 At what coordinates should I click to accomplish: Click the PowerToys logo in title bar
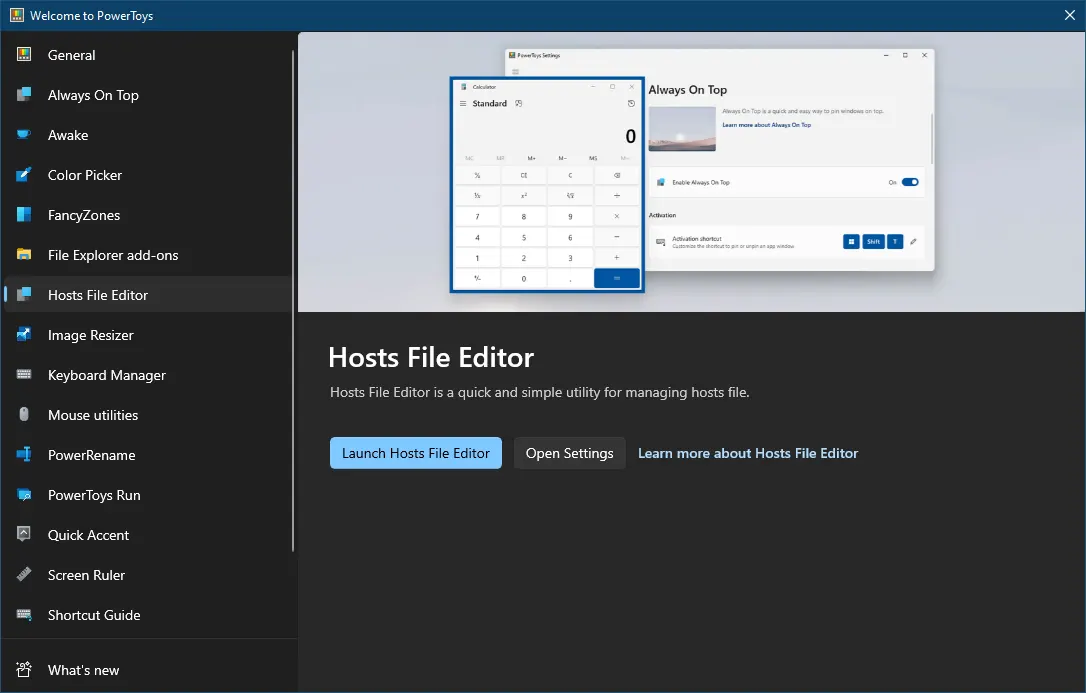[17, 15]
